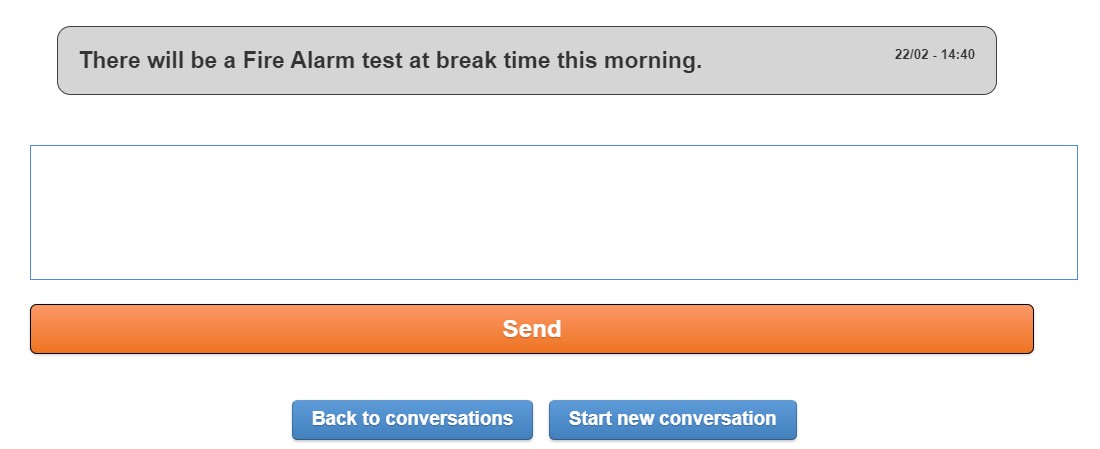Click the word Send on orange bar
1100x449 pixels.
pyautogui.click(x=531, y=329)
